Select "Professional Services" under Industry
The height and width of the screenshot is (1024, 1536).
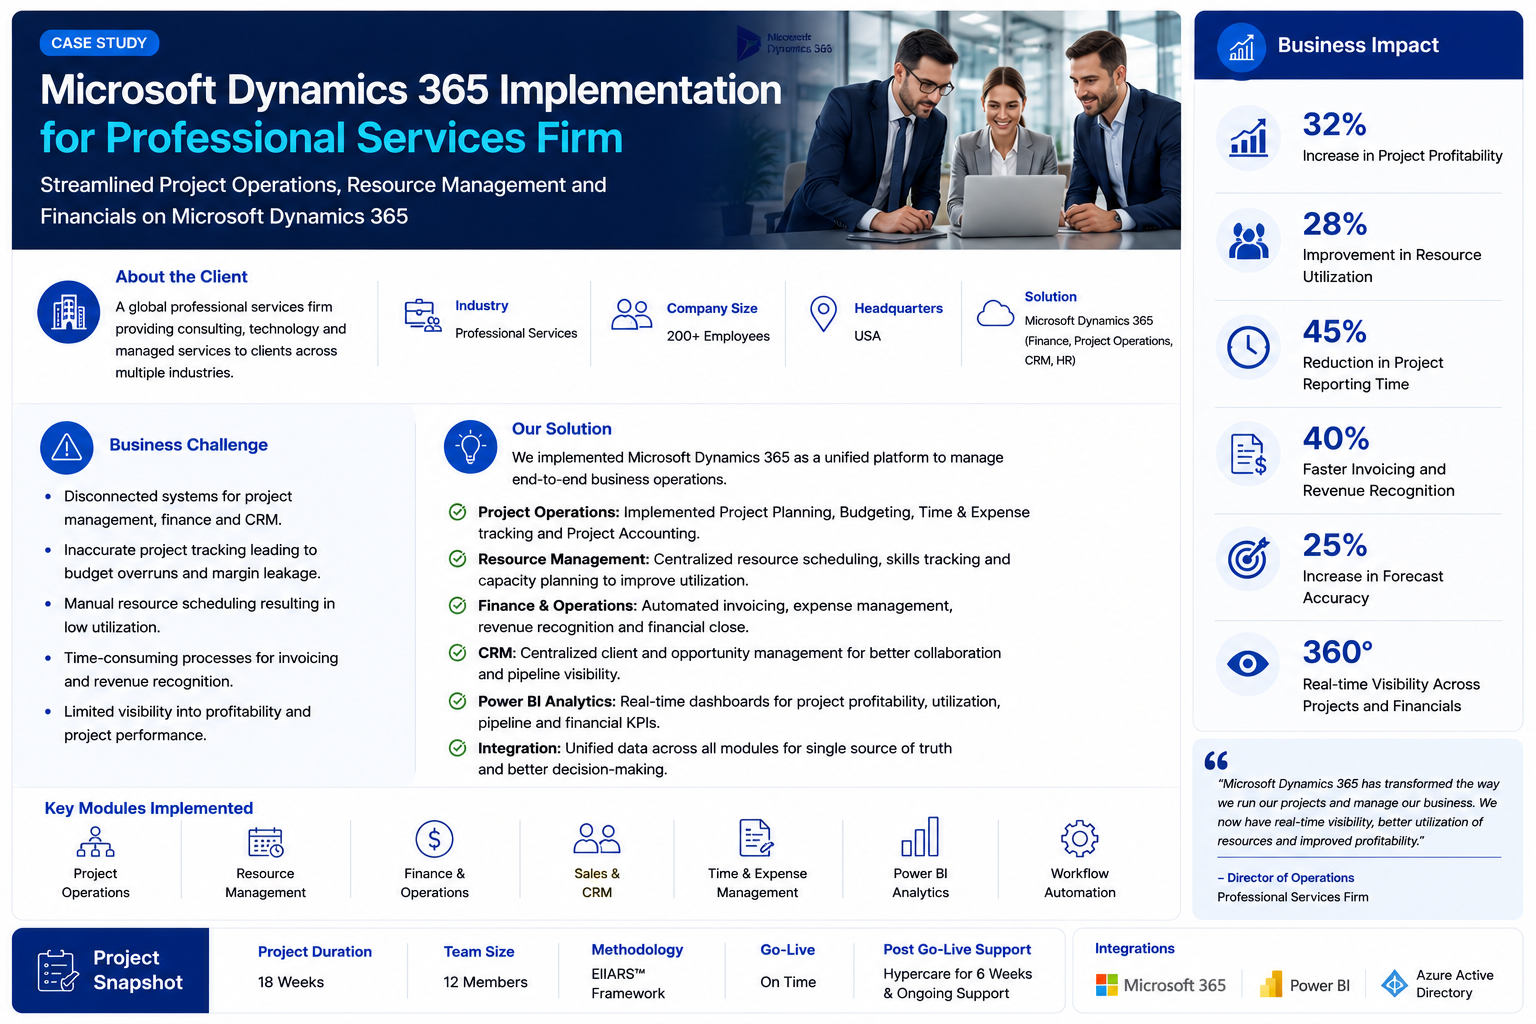516,333
